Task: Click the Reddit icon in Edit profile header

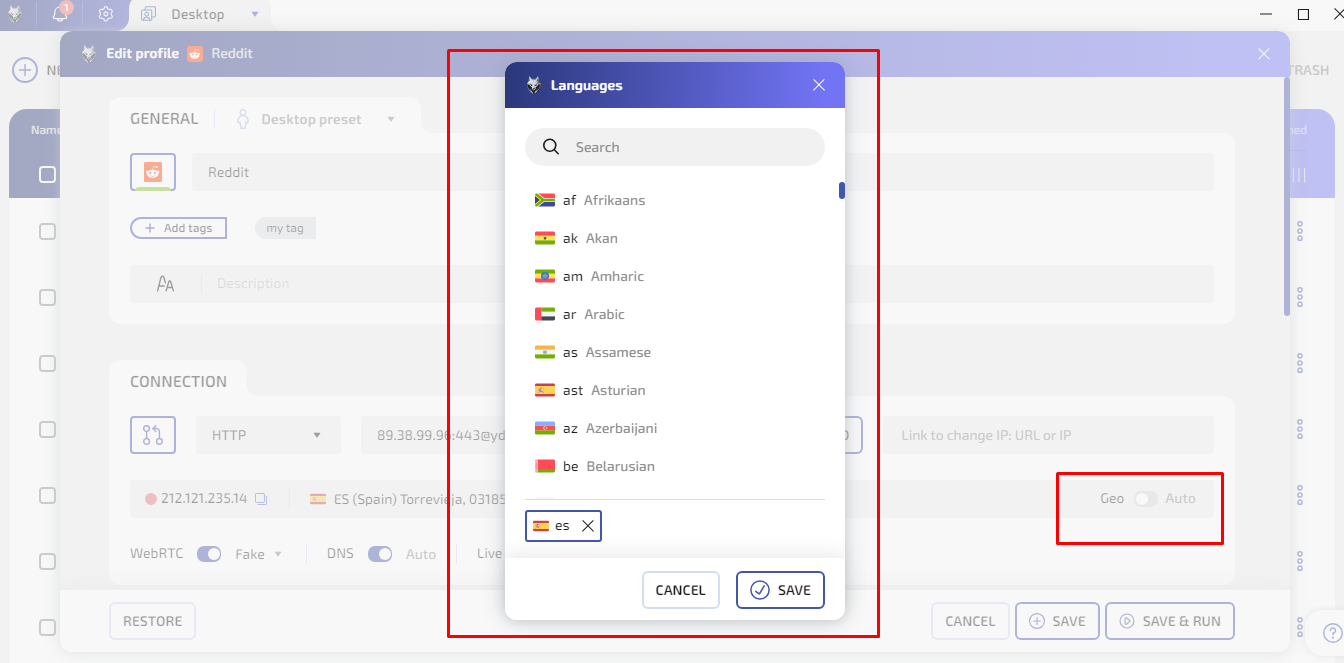Action: coord(192,53)
